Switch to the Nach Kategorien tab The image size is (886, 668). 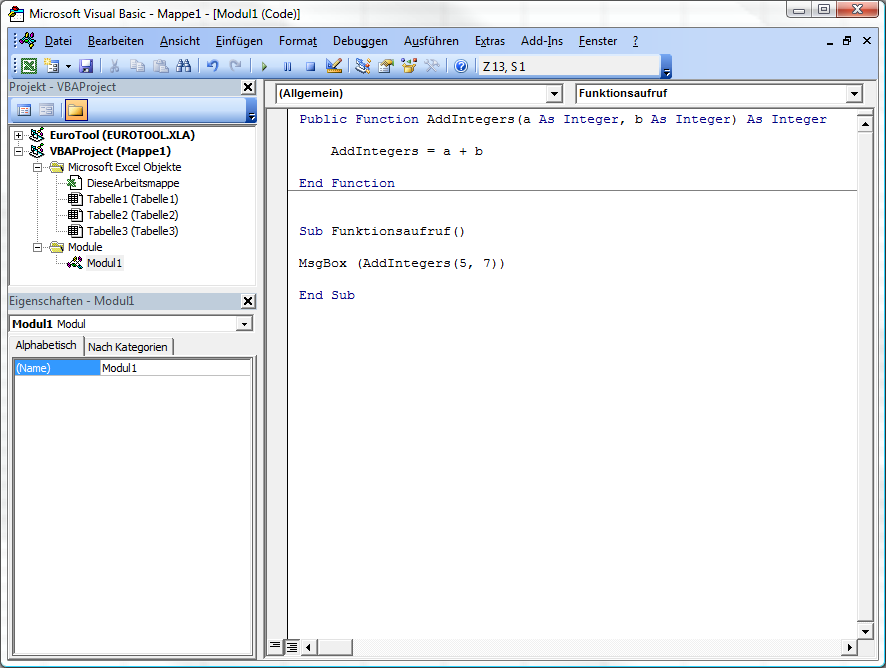tap(128, 347)
